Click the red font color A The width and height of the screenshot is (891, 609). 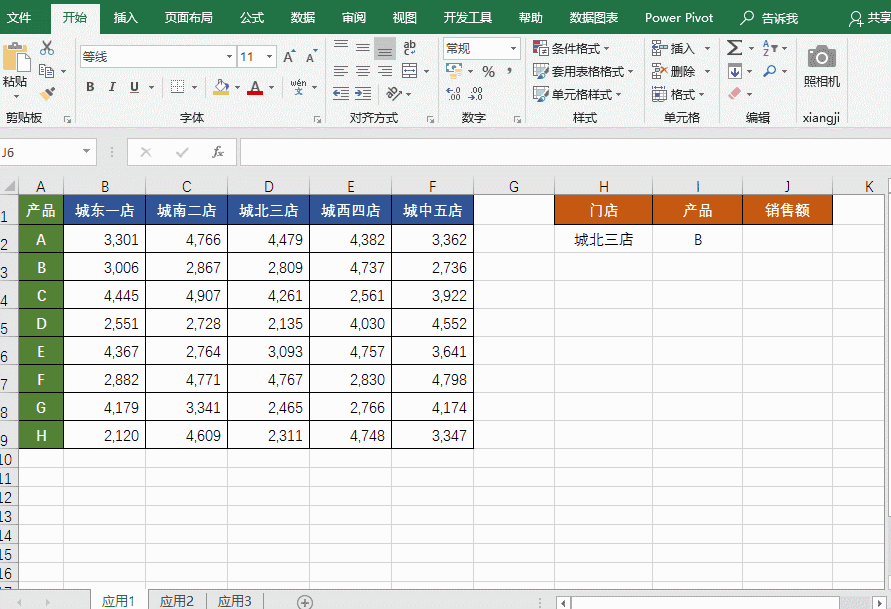(x=255, y=87)
